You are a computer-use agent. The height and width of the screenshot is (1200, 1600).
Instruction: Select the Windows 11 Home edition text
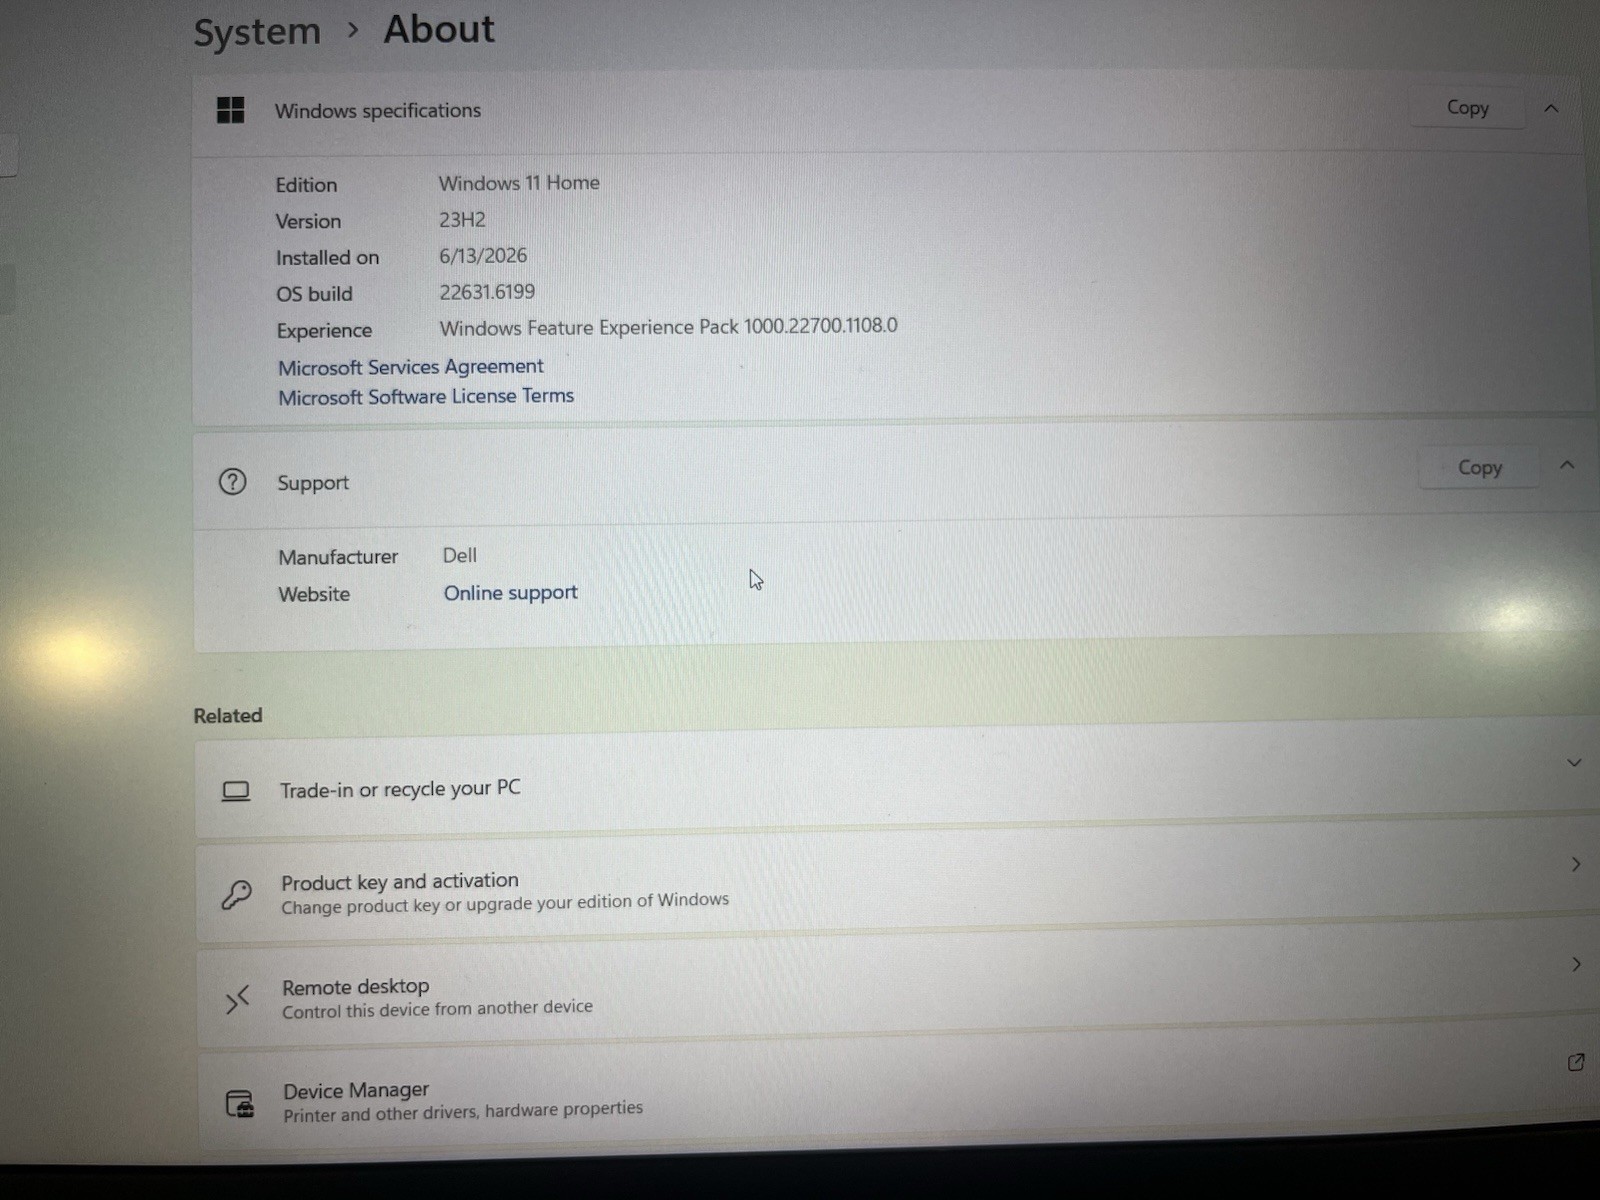click(x=519, y=183)
